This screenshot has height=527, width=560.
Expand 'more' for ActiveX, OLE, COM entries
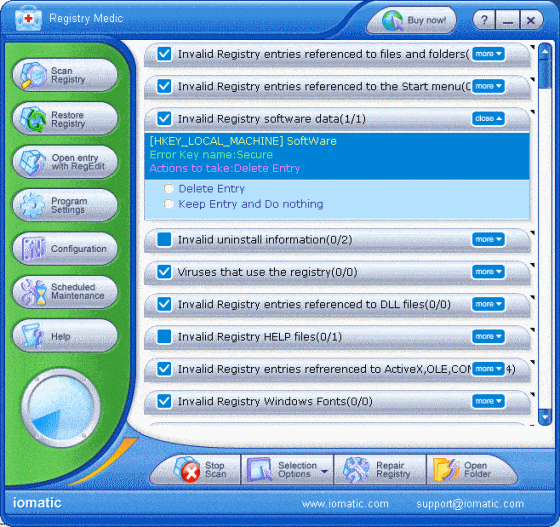pyautogui.click(x=488, y=368)
